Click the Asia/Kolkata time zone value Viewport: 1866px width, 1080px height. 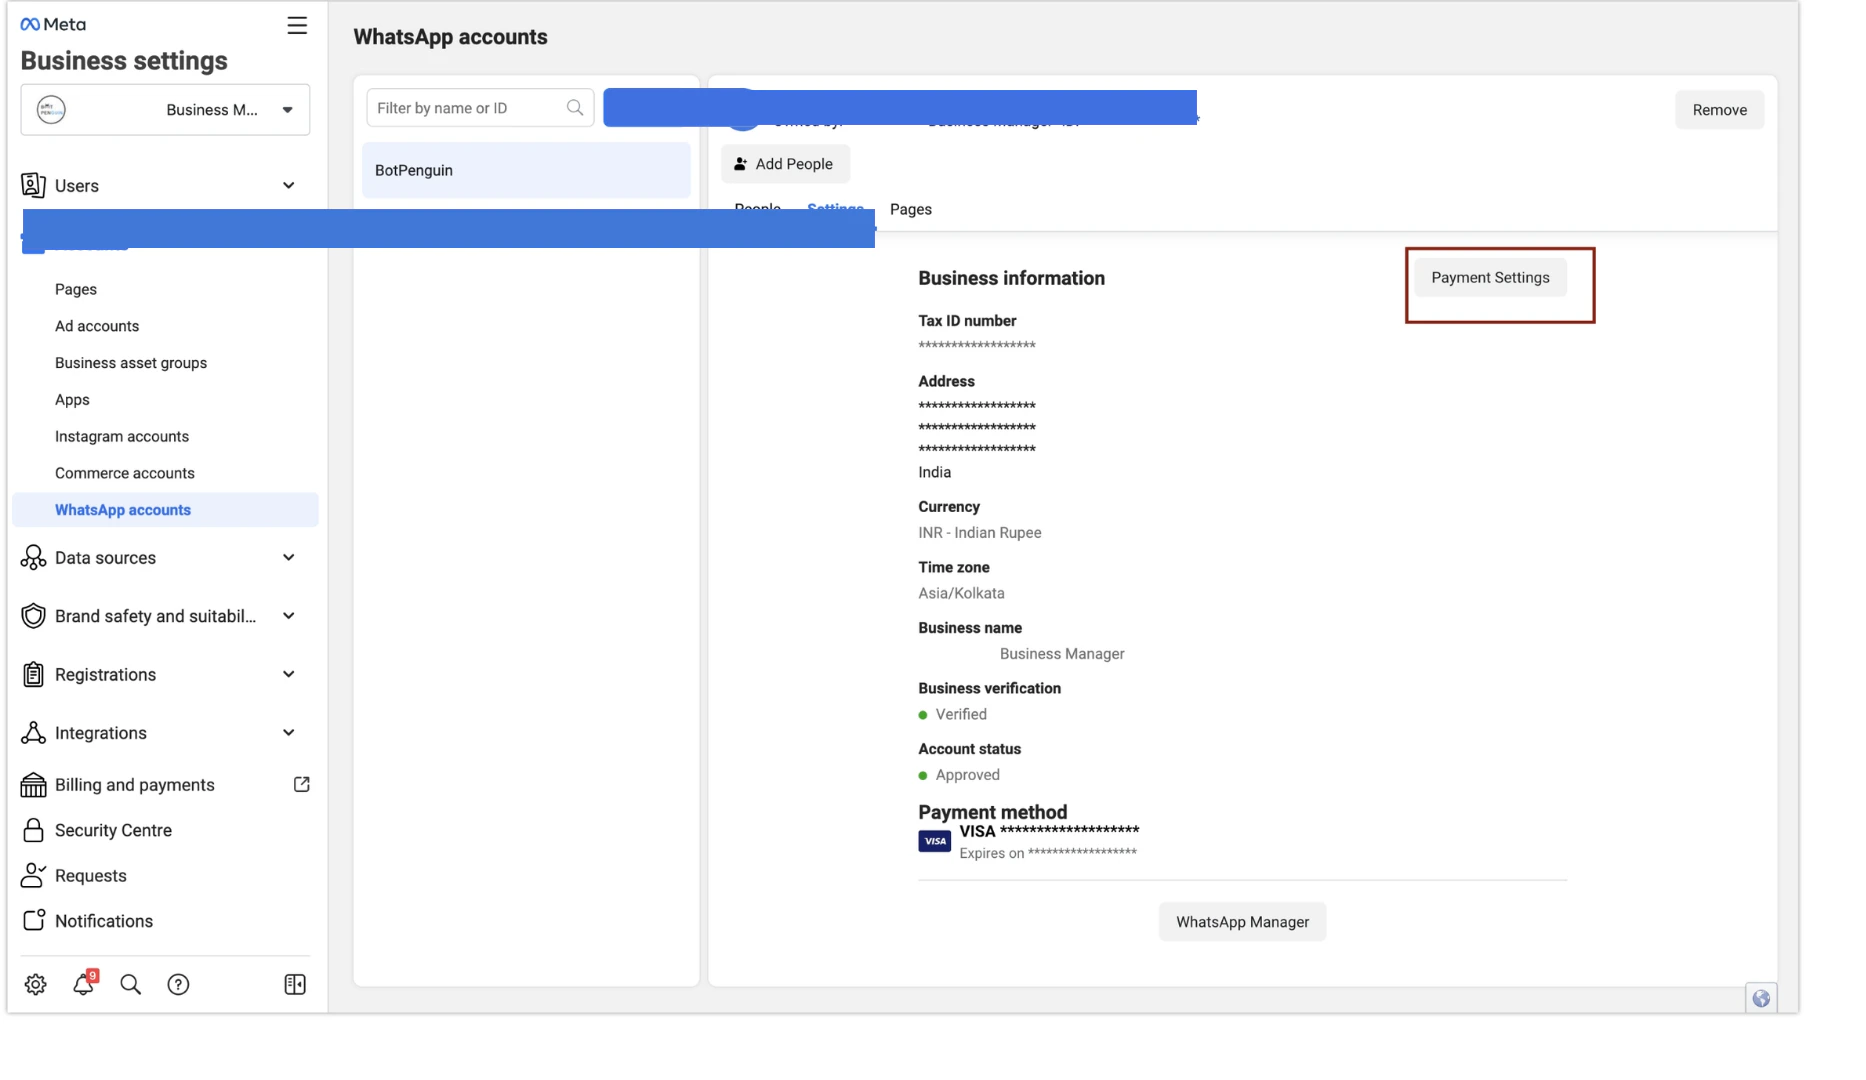961,593
